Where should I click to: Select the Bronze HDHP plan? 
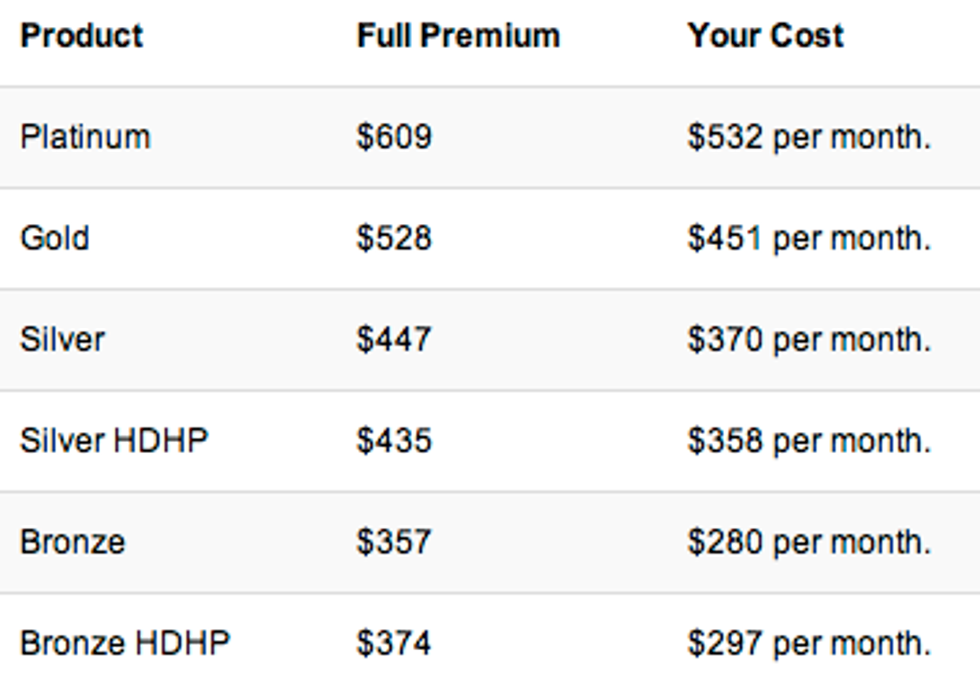125,643
